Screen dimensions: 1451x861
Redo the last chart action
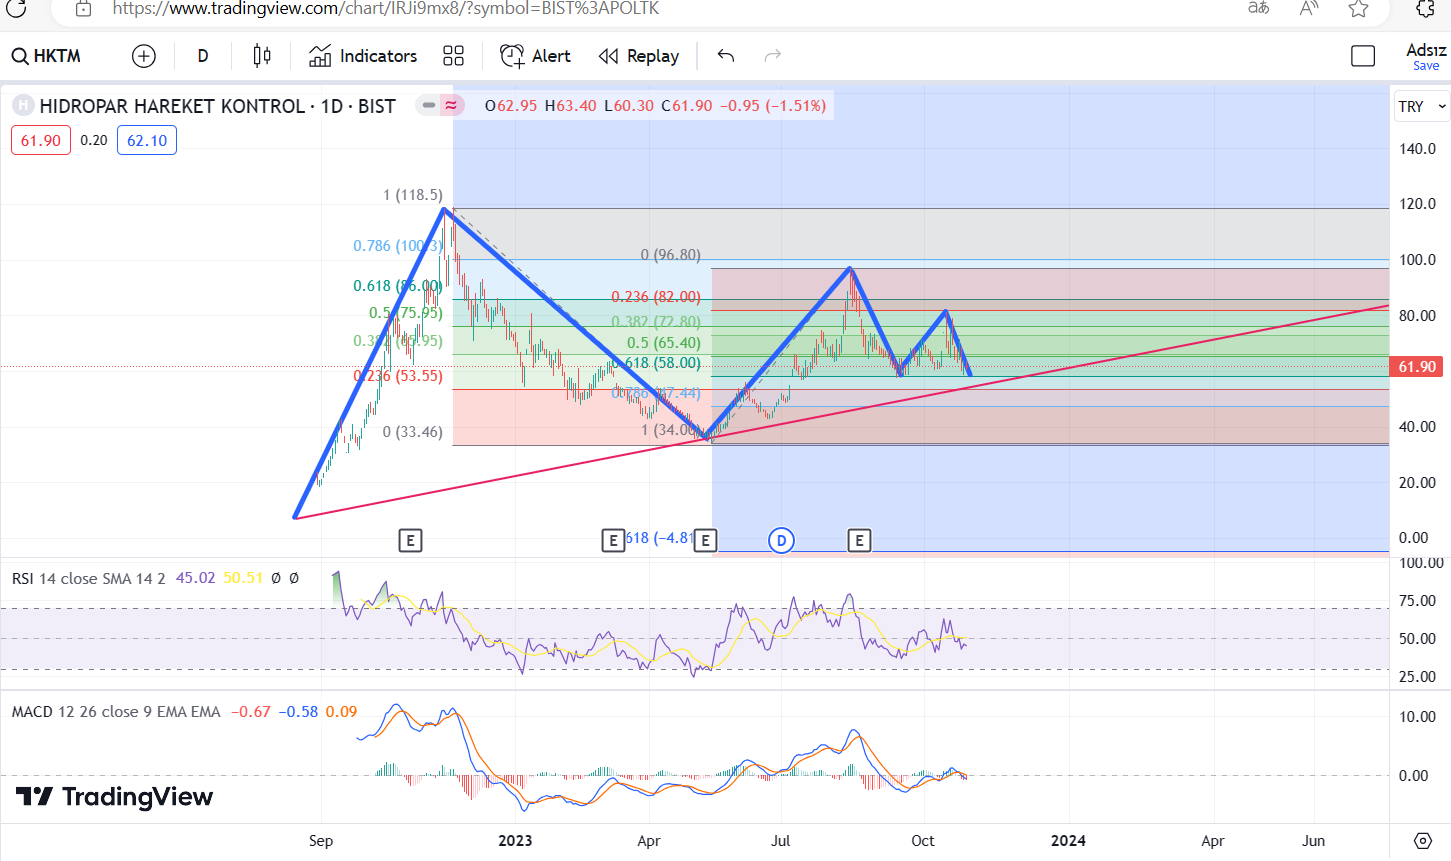pos(773,56)
